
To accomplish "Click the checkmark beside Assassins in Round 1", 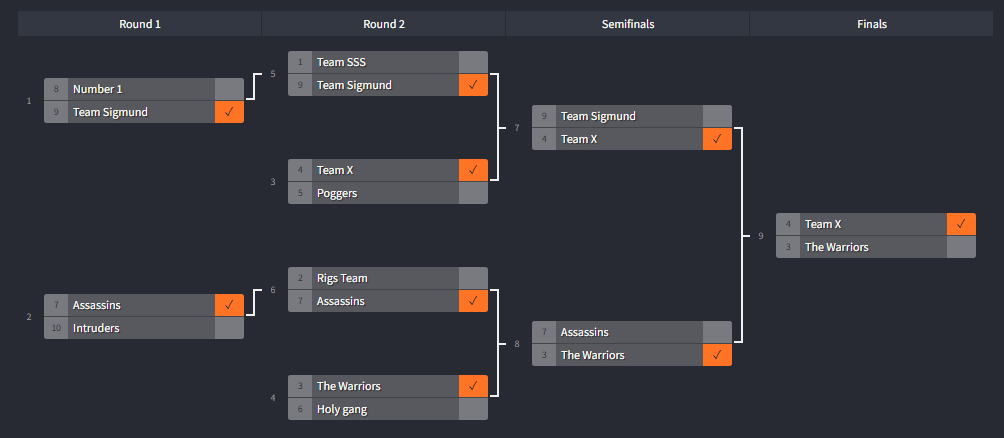I will coord(229,305).
